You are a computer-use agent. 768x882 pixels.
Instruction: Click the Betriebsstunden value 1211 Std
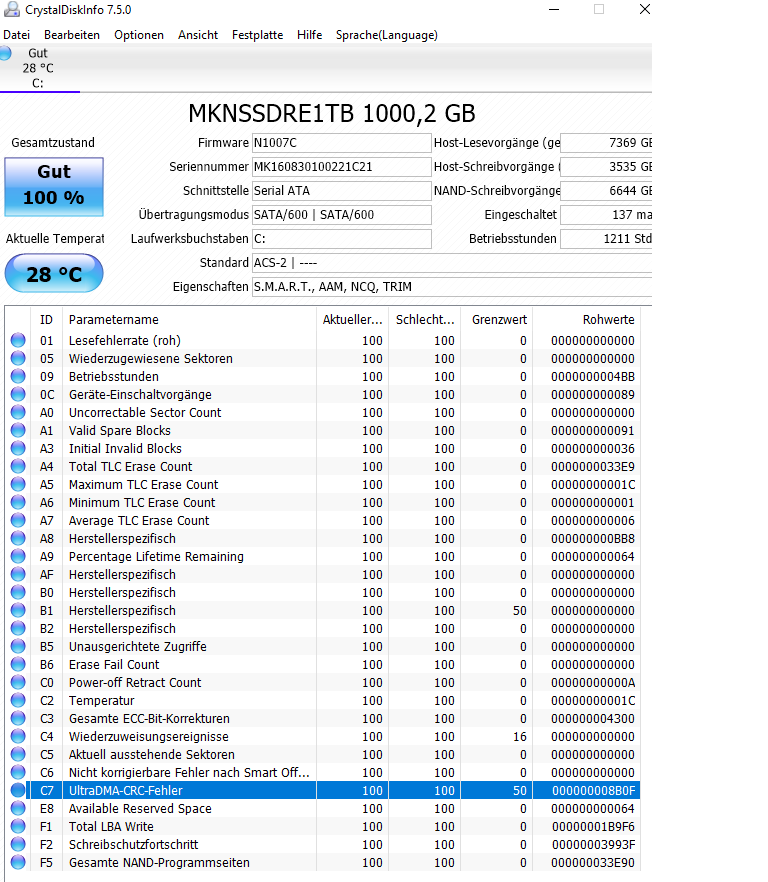point(607,238)
